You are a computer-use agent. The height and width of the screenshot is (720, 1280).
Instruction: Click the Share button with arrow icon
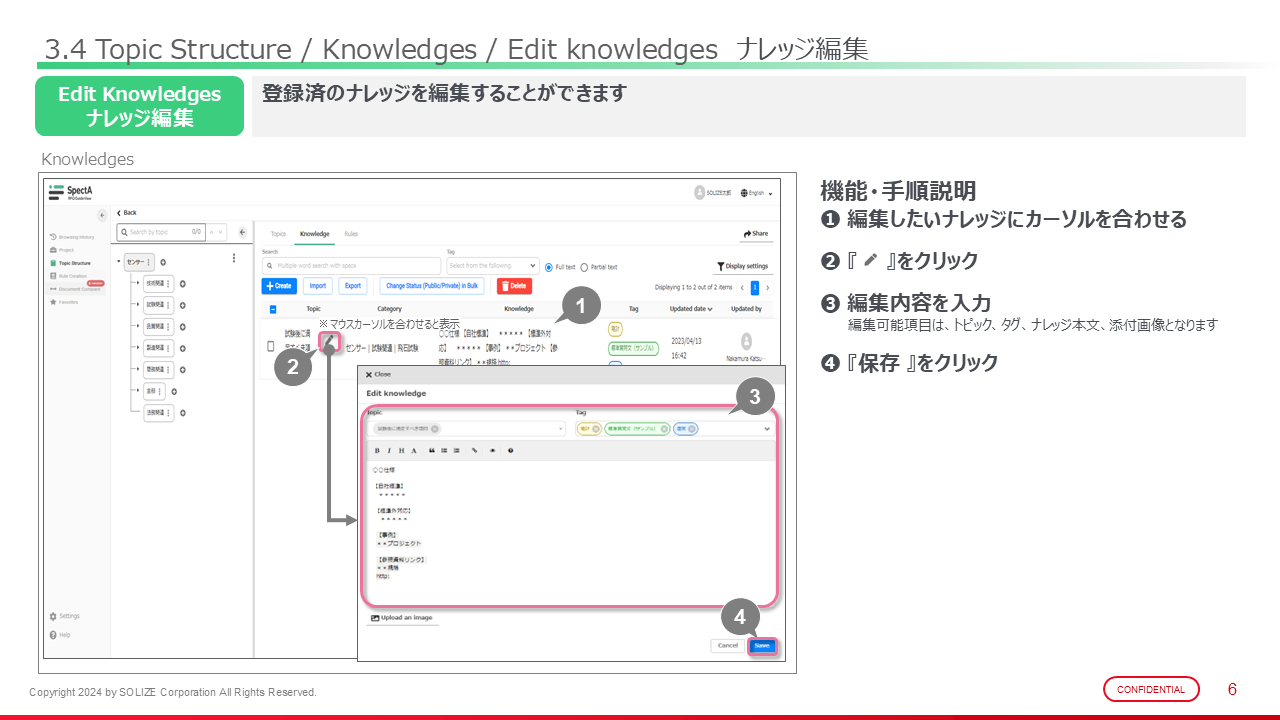(756, 233)
